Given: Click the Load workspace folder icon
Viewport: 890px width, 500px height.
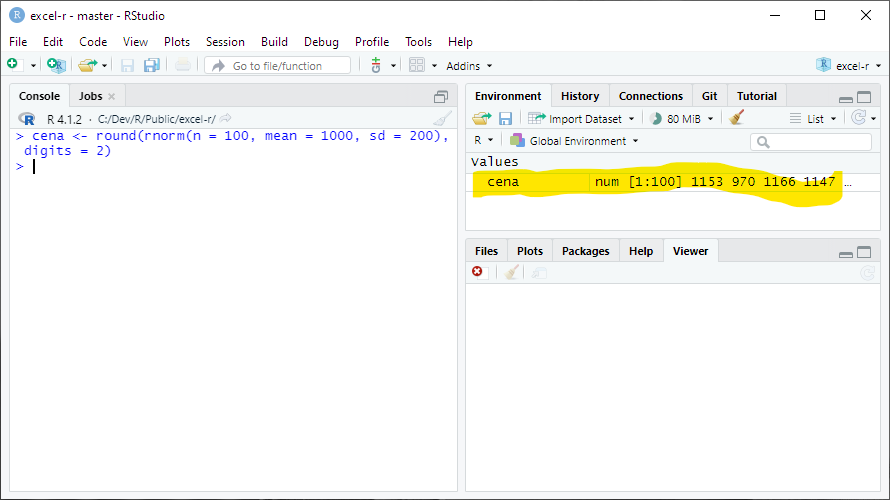Looking at the screenshot, I should tap(481, 119).
